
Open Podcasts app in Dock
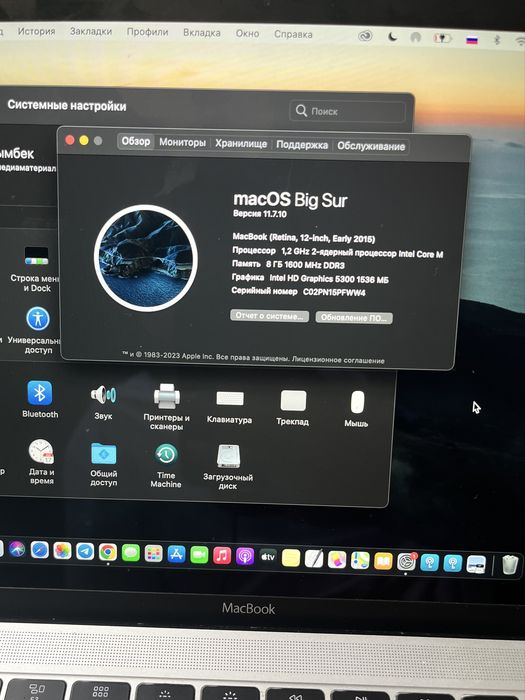coord(245,556)
